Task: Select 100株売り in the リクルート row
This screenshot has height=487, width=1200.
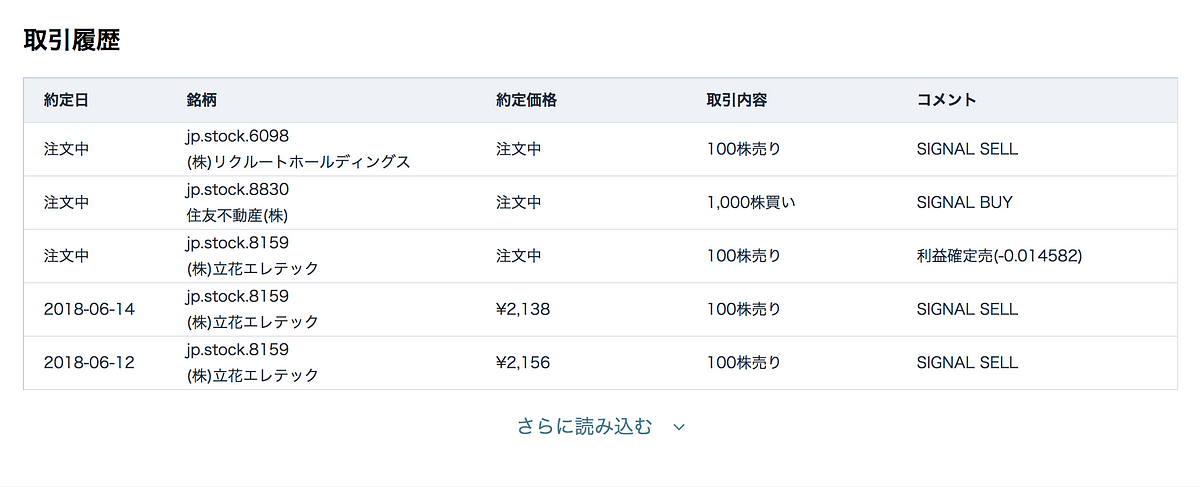Action: tap(743, 149)
